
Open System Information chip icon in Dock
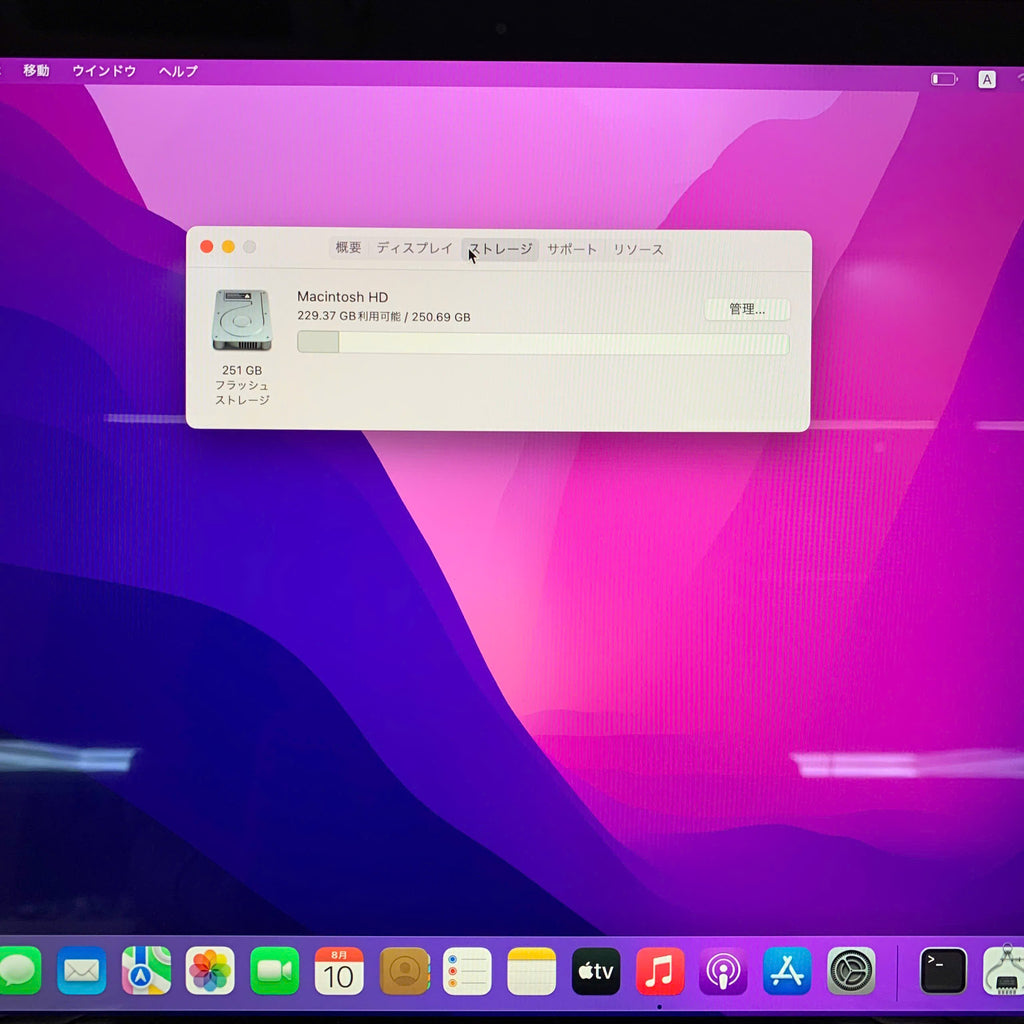1004,971
